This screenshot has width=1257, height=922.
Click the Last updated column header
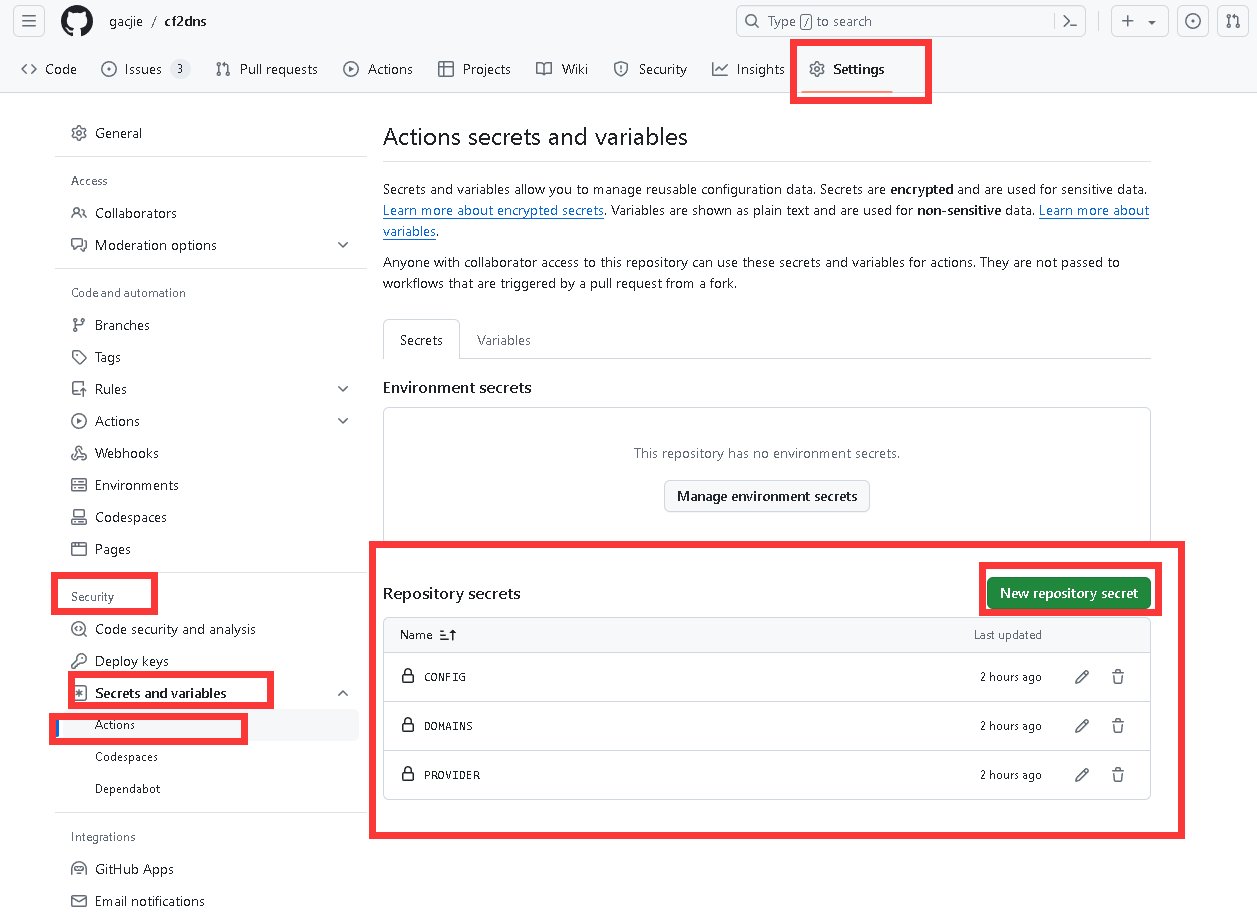point(1008,635)
